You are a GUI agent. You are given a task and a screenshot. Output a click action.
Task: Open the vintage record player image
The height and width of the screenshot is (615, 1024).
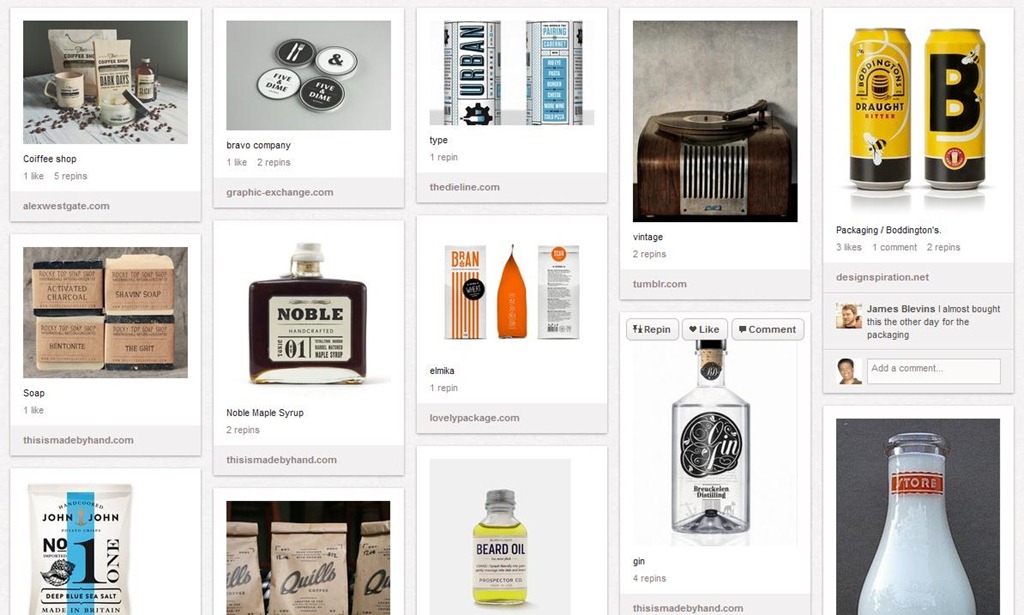(x=714, y=121)
